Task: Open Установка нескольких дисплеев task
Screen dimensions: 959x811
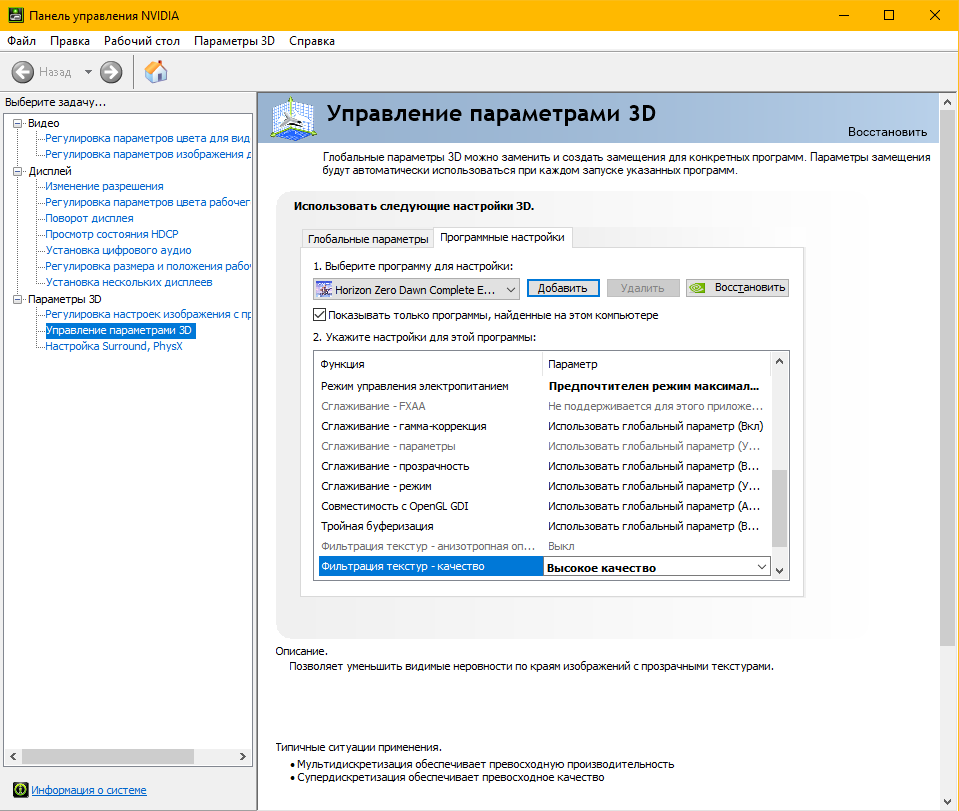Action: point(128,283)
